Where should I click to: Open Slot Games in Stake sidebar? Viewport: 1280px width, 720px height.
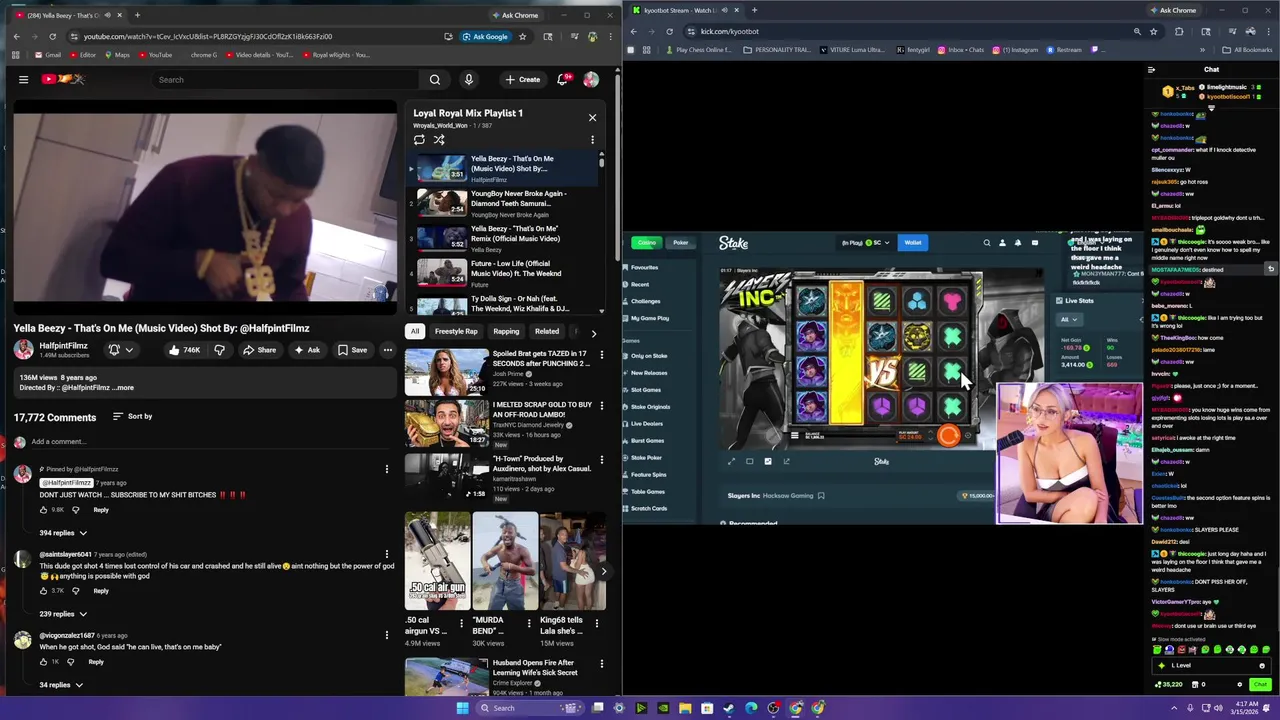click(x=646, y=390)
